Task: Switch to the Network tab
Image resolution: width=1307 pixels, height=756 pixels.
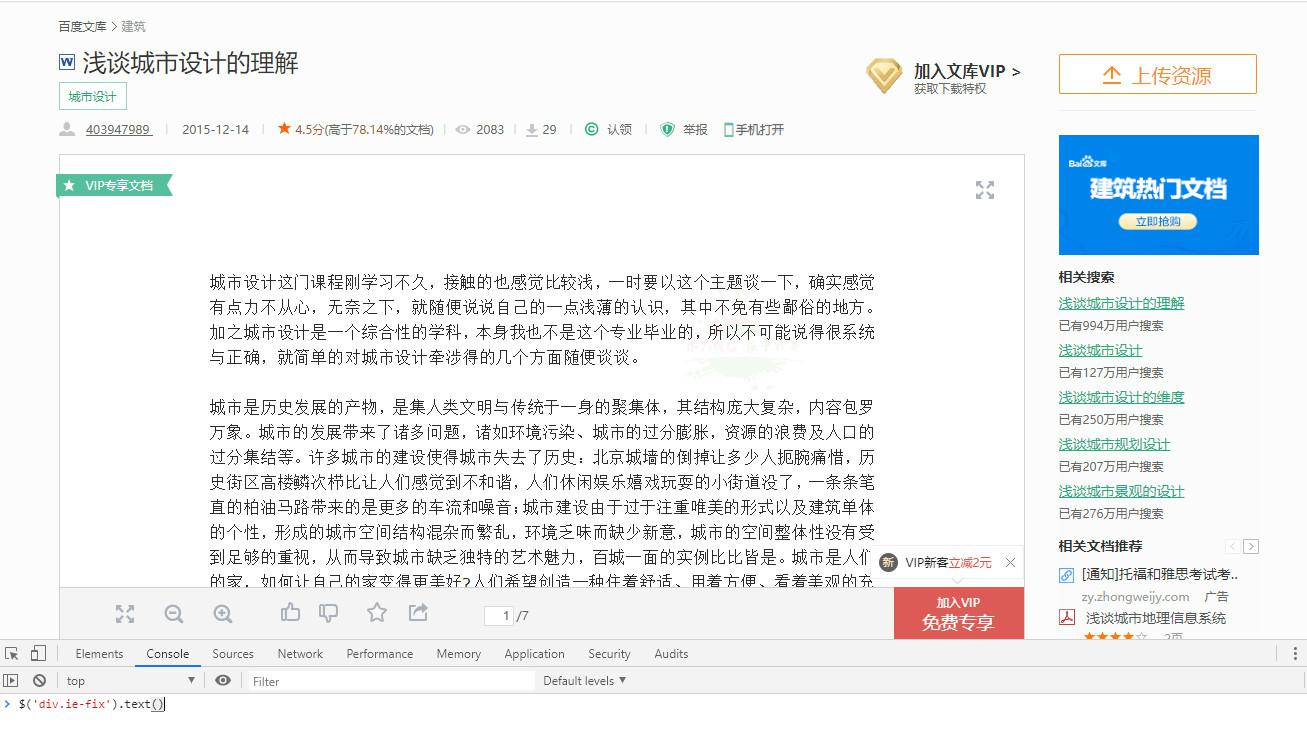Action: [x=299, y=653]
